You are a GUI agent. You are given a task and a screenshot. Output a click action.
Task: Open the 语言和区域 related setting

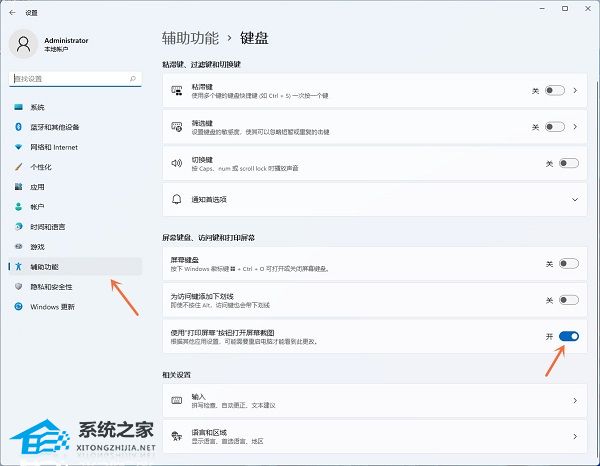coord(370,437)
